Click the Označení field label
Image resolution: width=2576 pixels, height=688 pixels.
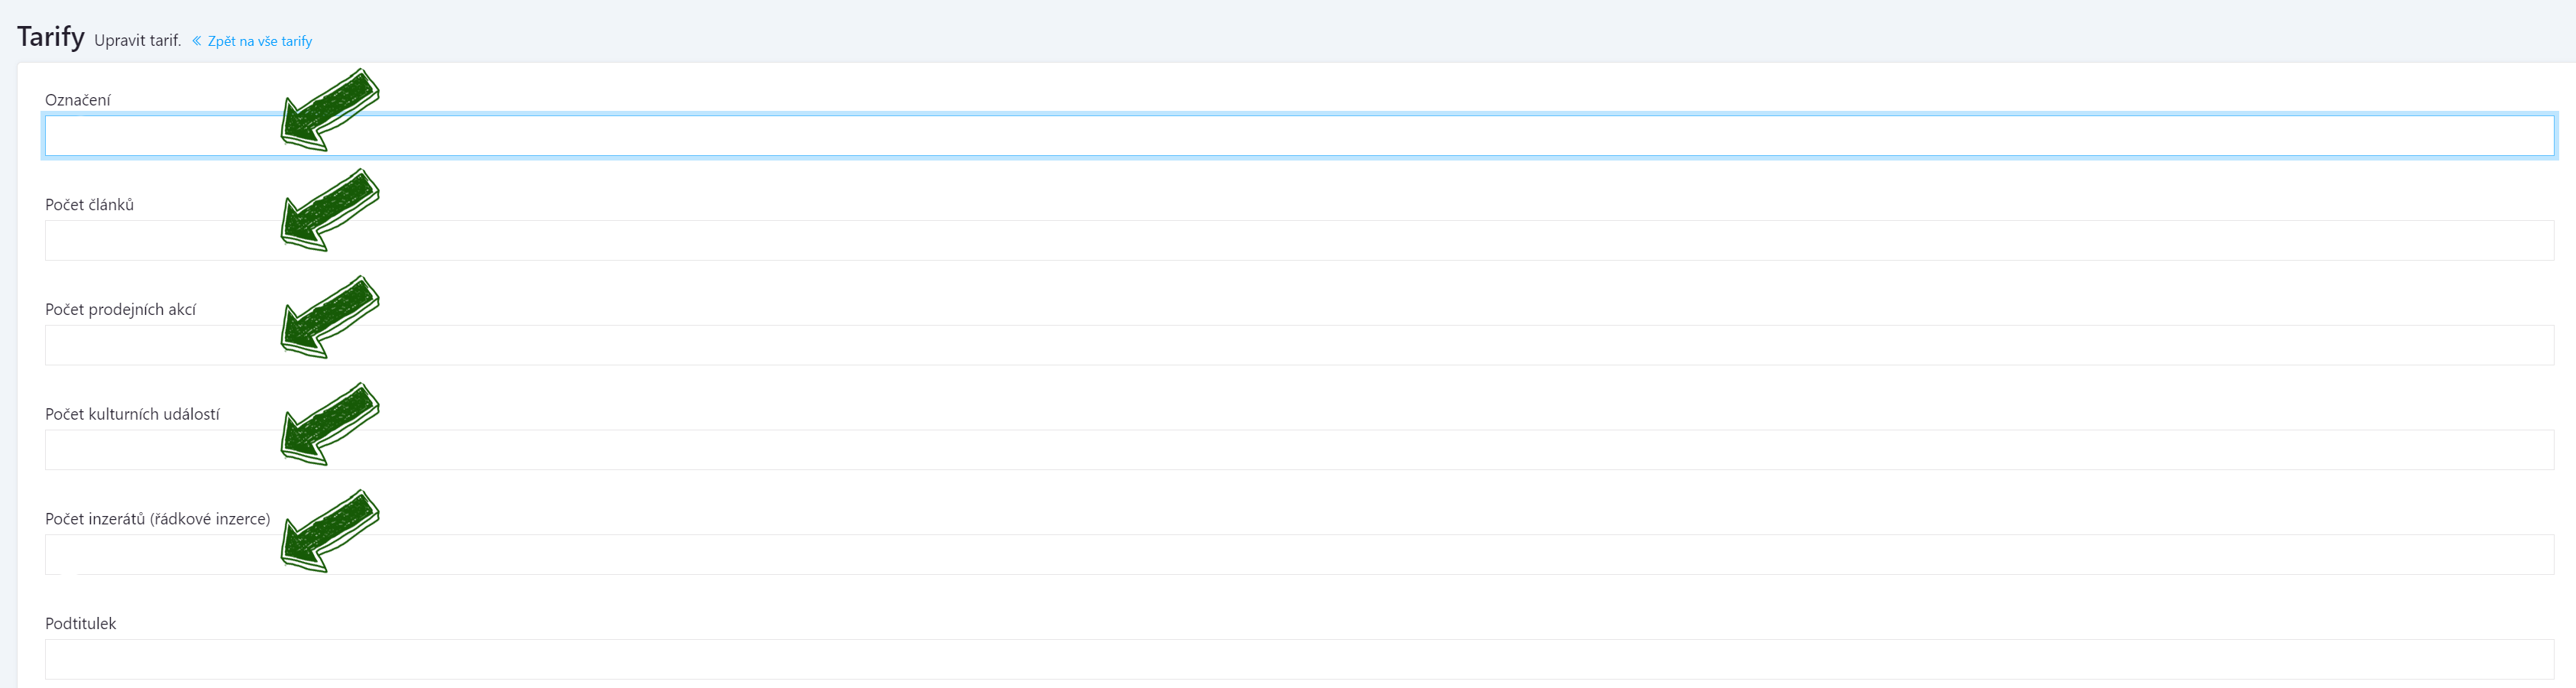tap(78, 100)
